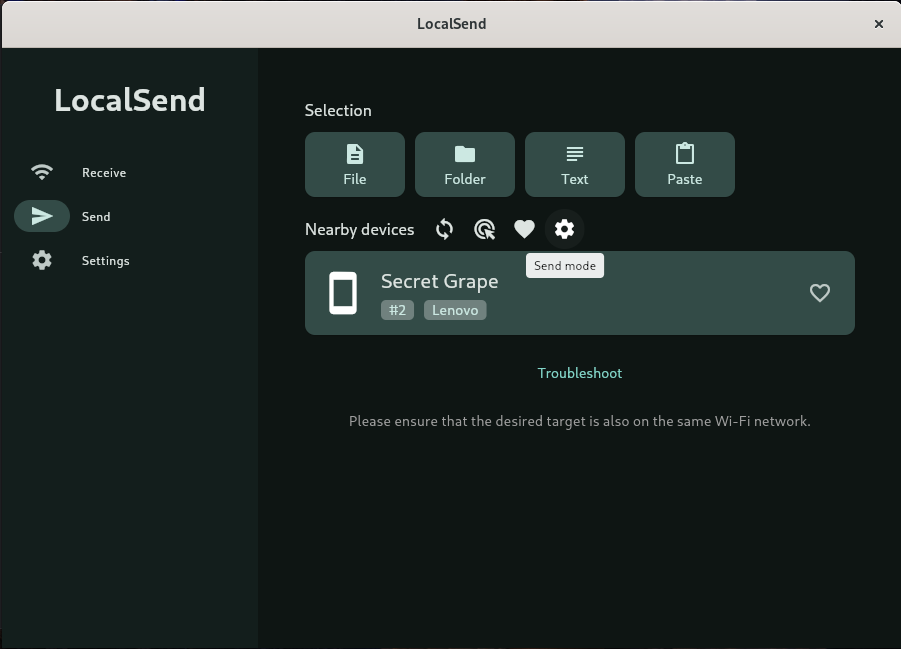Viewport: 901px width, 649px height.
Task: Click the Receive Wi-Fi icon
Action: [42, 172]
